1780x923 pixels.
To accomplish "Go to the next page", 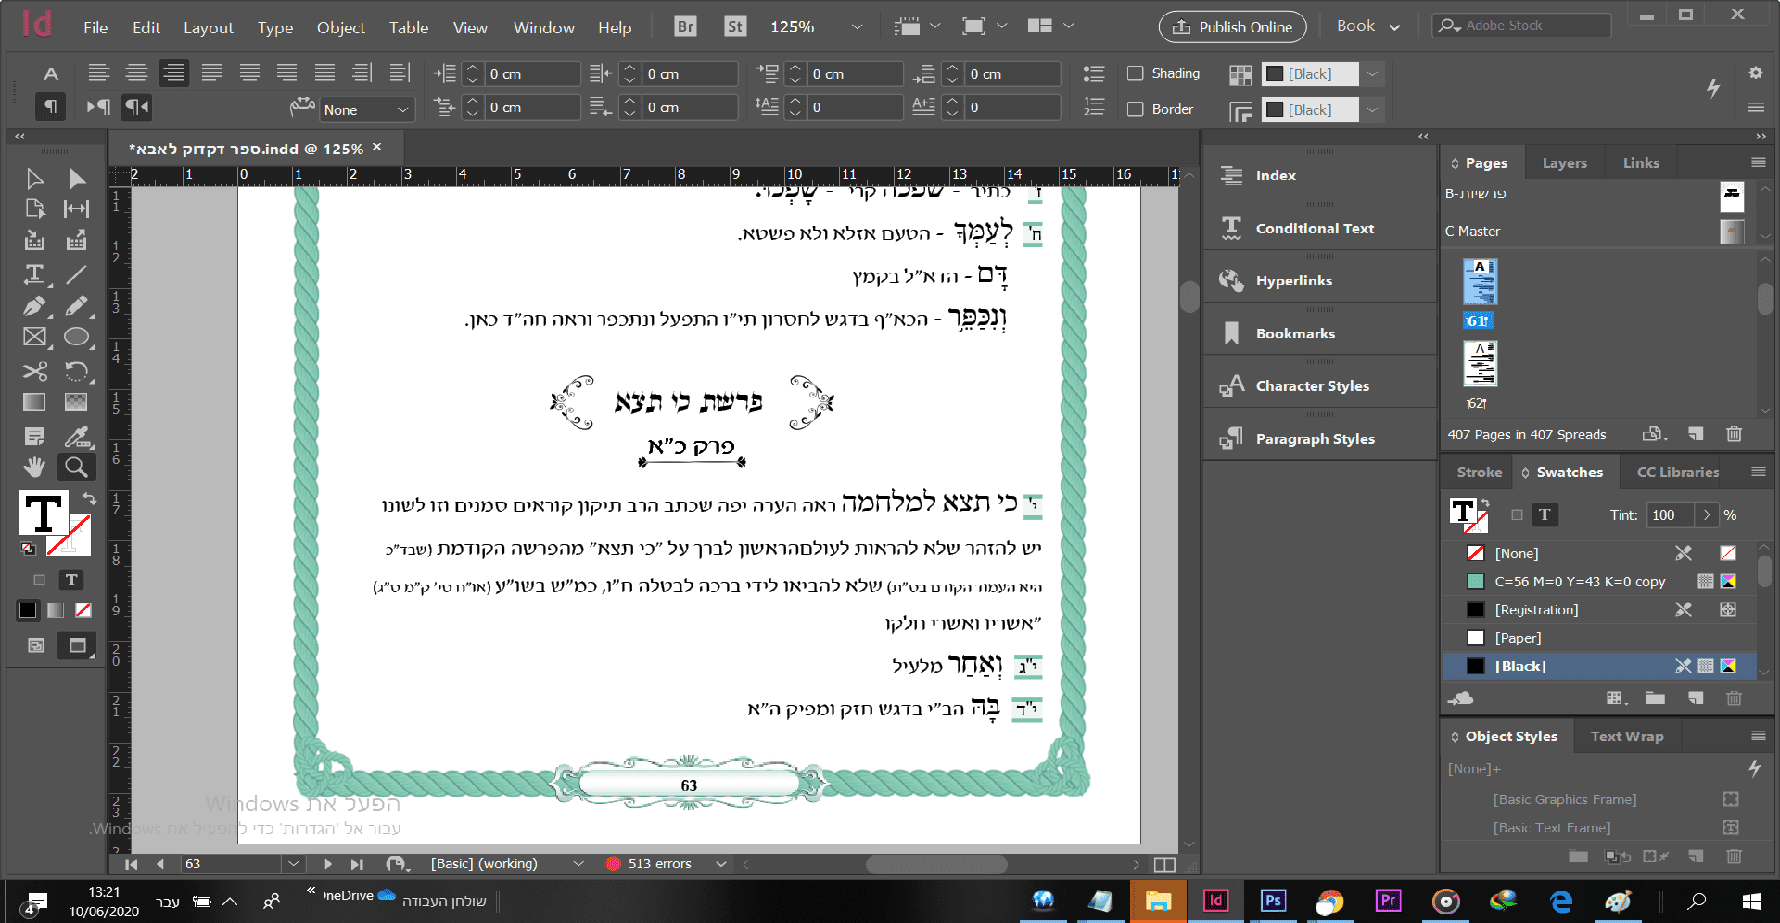I will pyautogui.click(x=328, y=864).
